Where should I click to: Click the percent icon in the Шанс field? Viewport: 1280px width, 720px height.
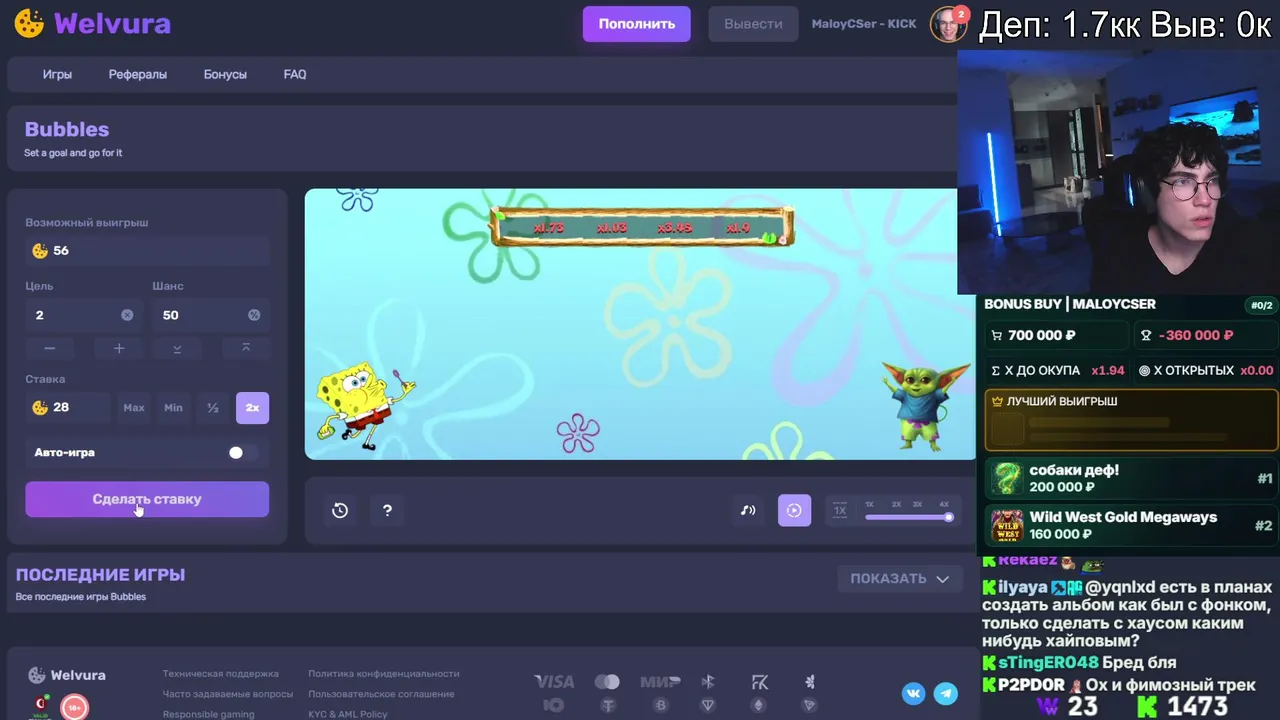(254, 315)
